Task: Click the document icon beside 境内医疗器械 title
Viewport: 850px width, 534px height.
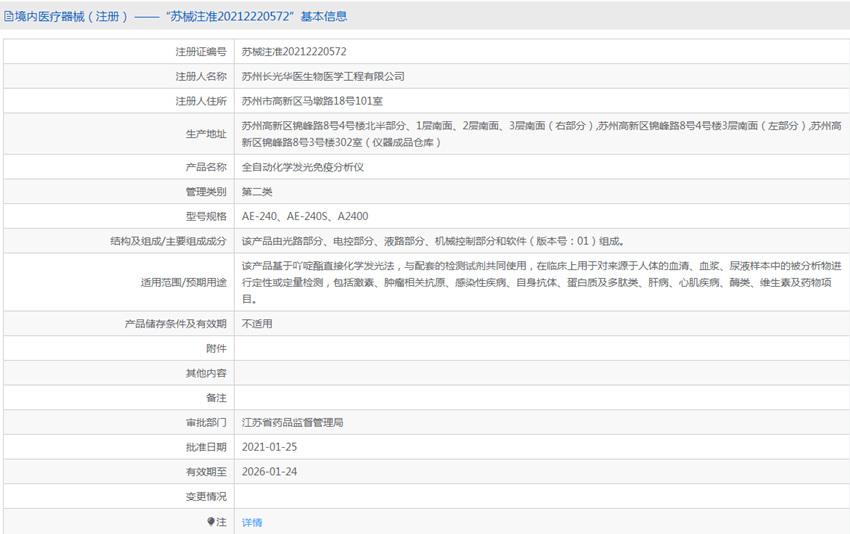Action: click(9, 16)
